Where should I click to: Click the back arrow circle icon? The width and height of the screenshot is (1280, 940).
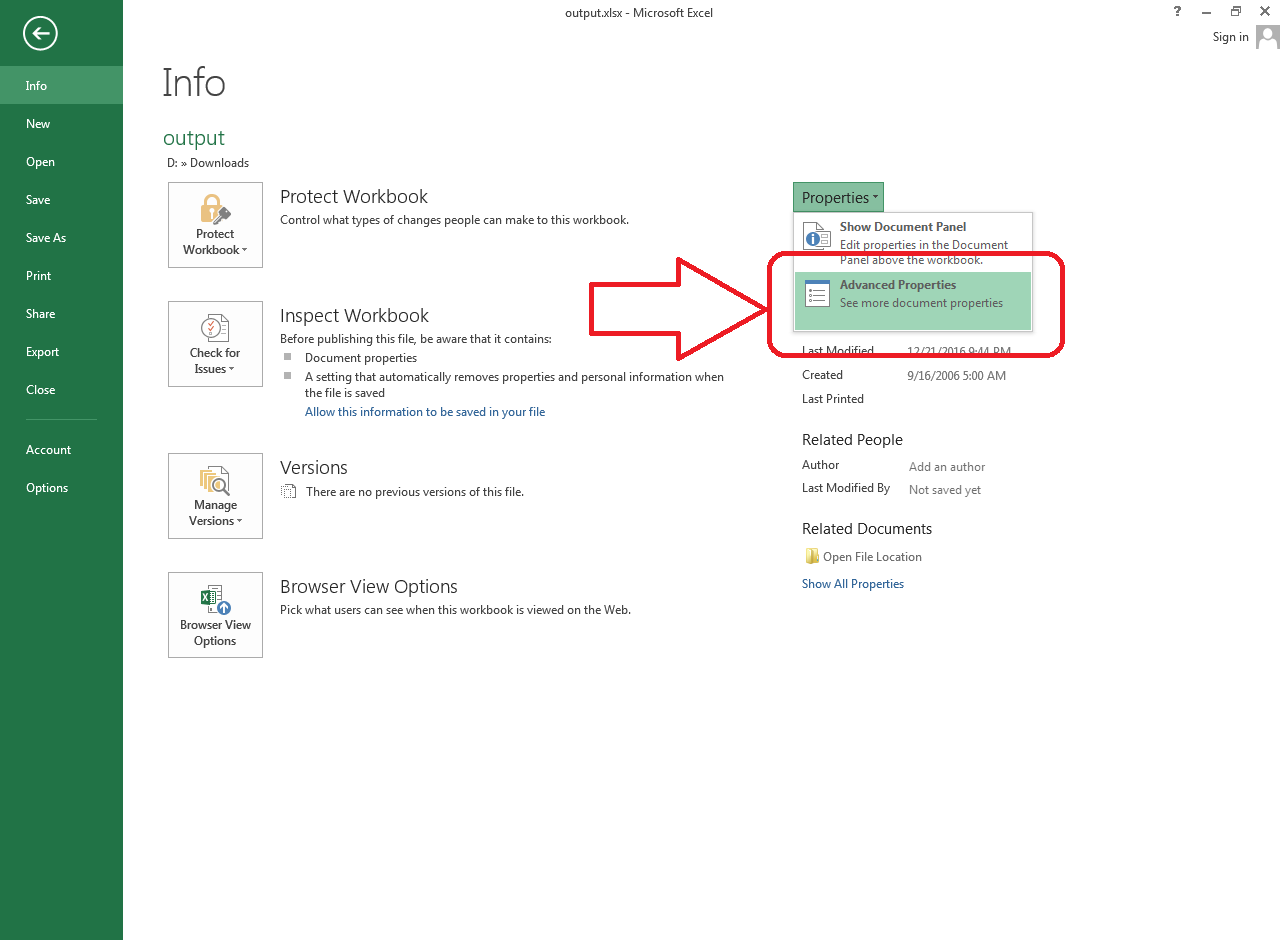40,34
